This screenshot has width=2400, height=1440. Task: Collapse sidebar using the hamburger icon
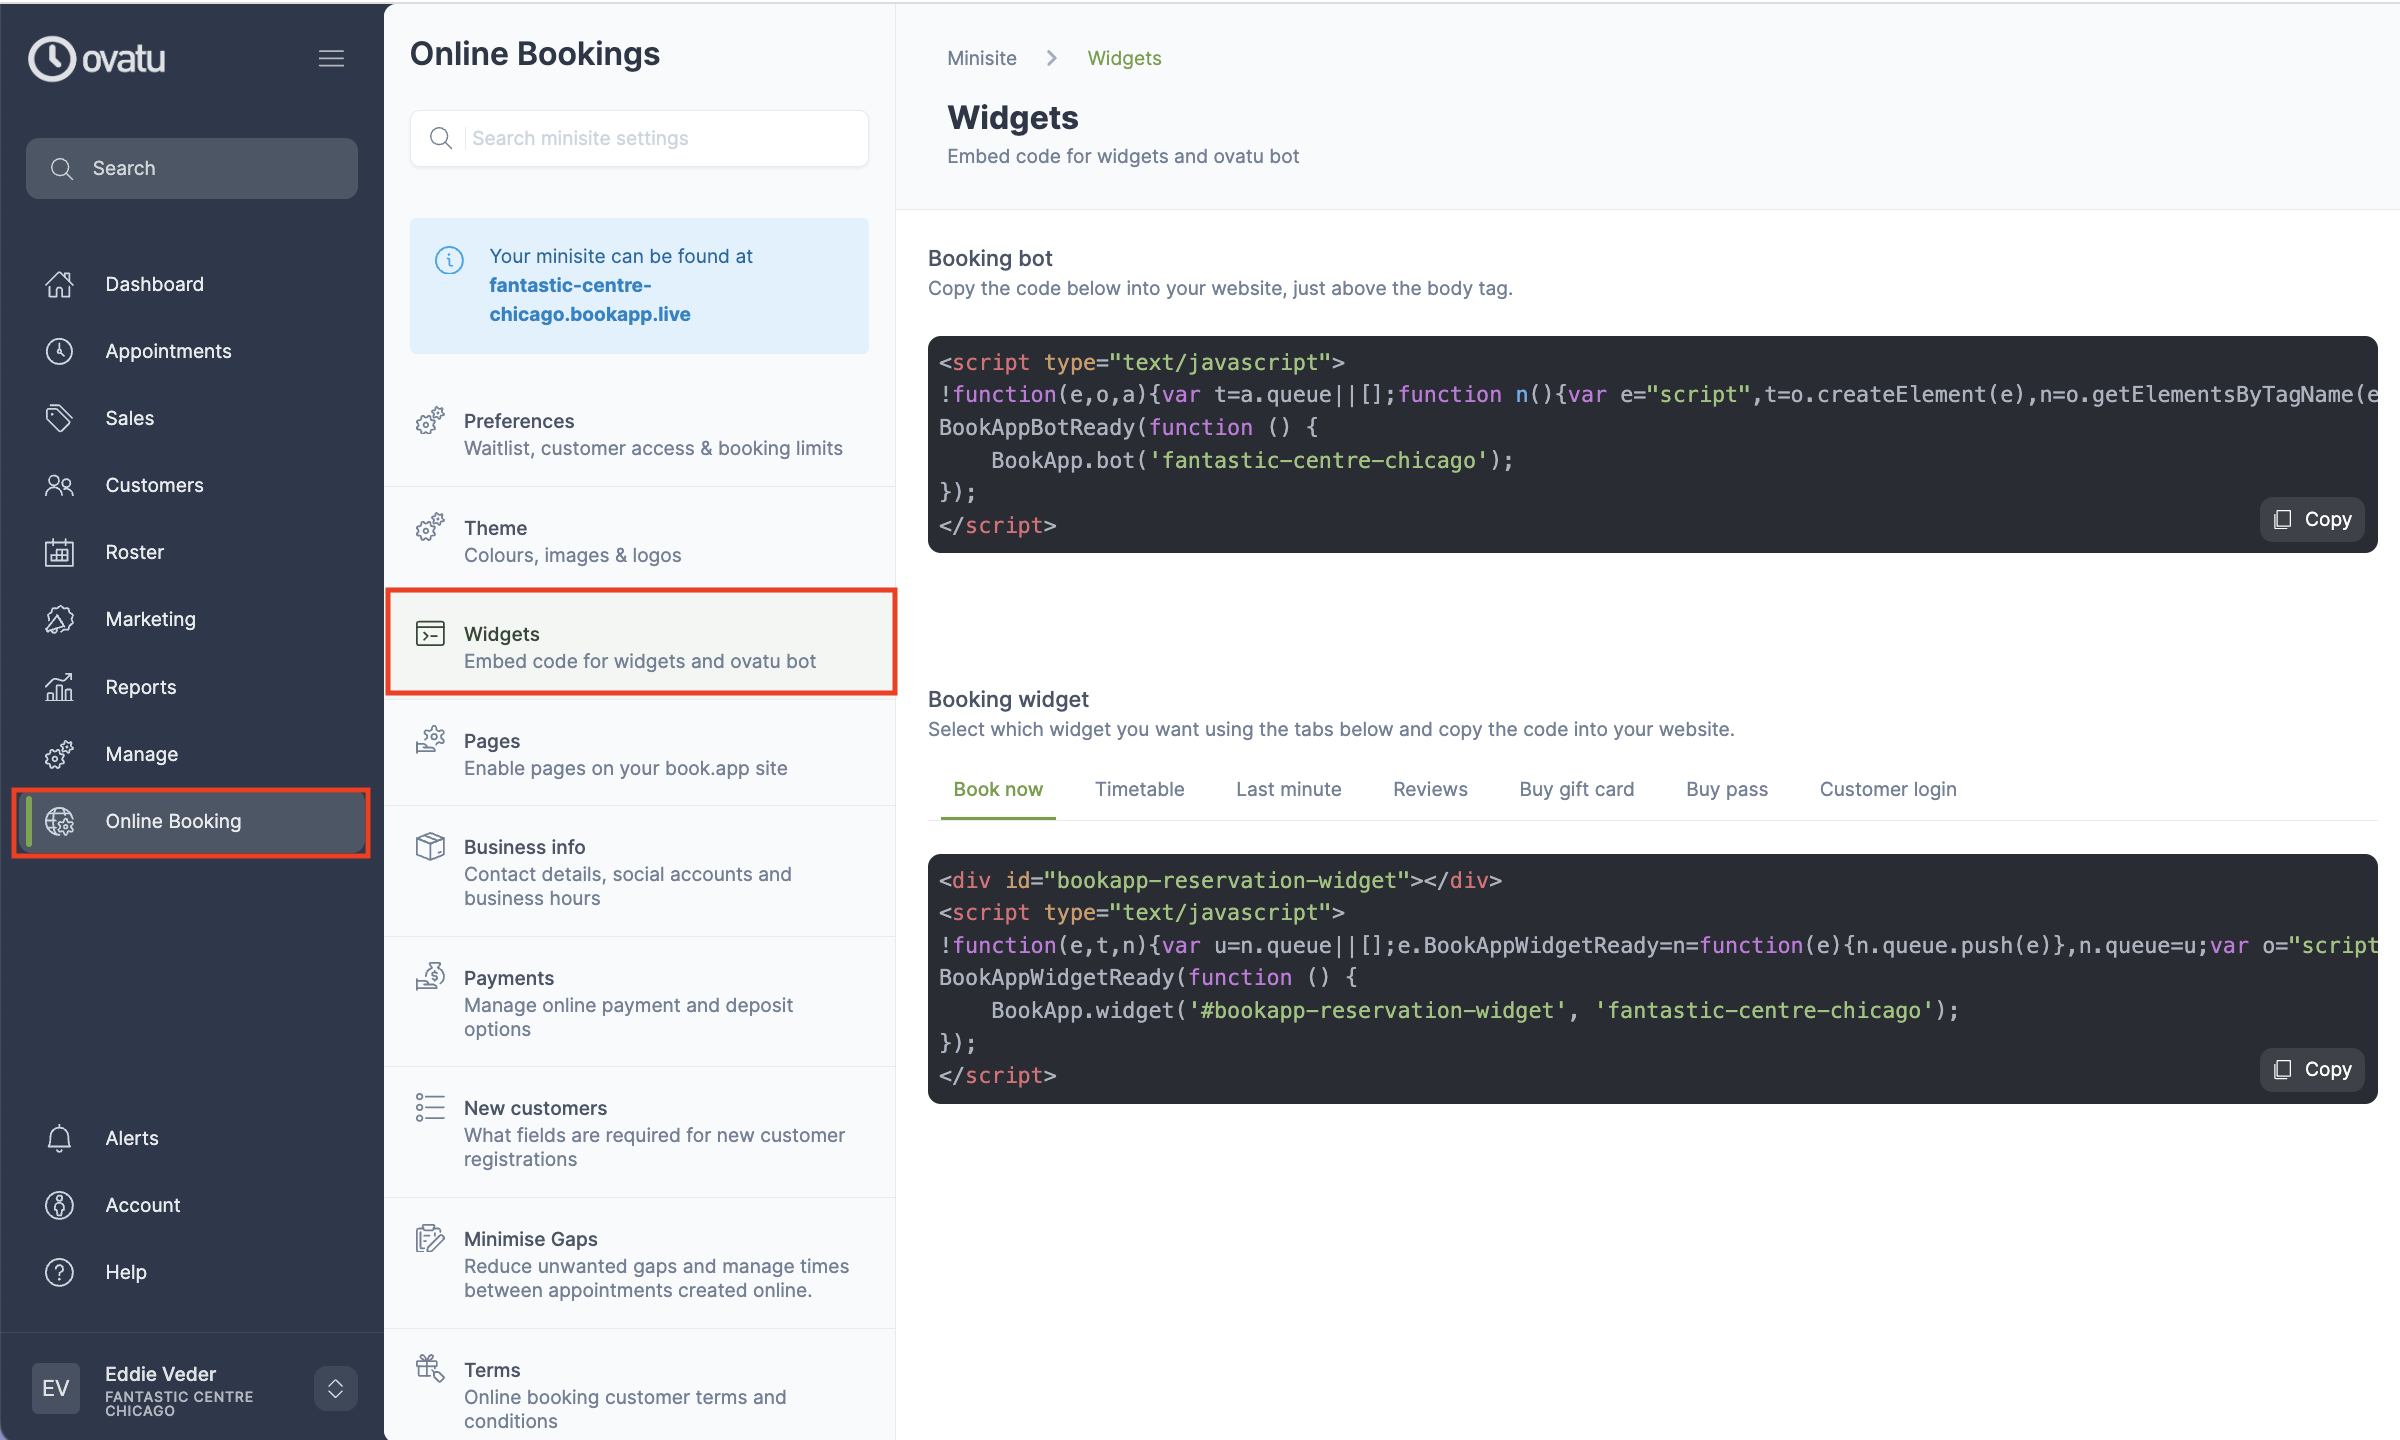click(331, 58)
